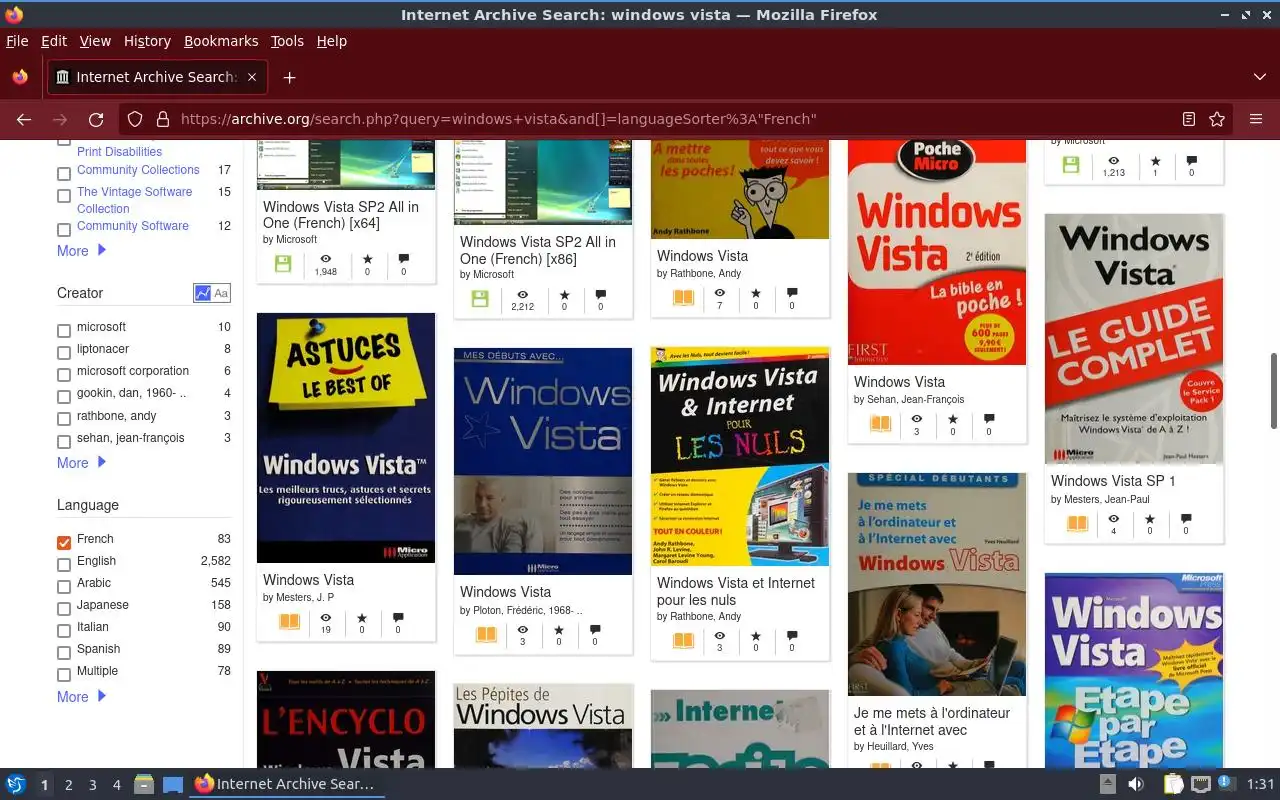
Task: Open the Firefox hamburger application menu
Action: (x=1256, y=119)
